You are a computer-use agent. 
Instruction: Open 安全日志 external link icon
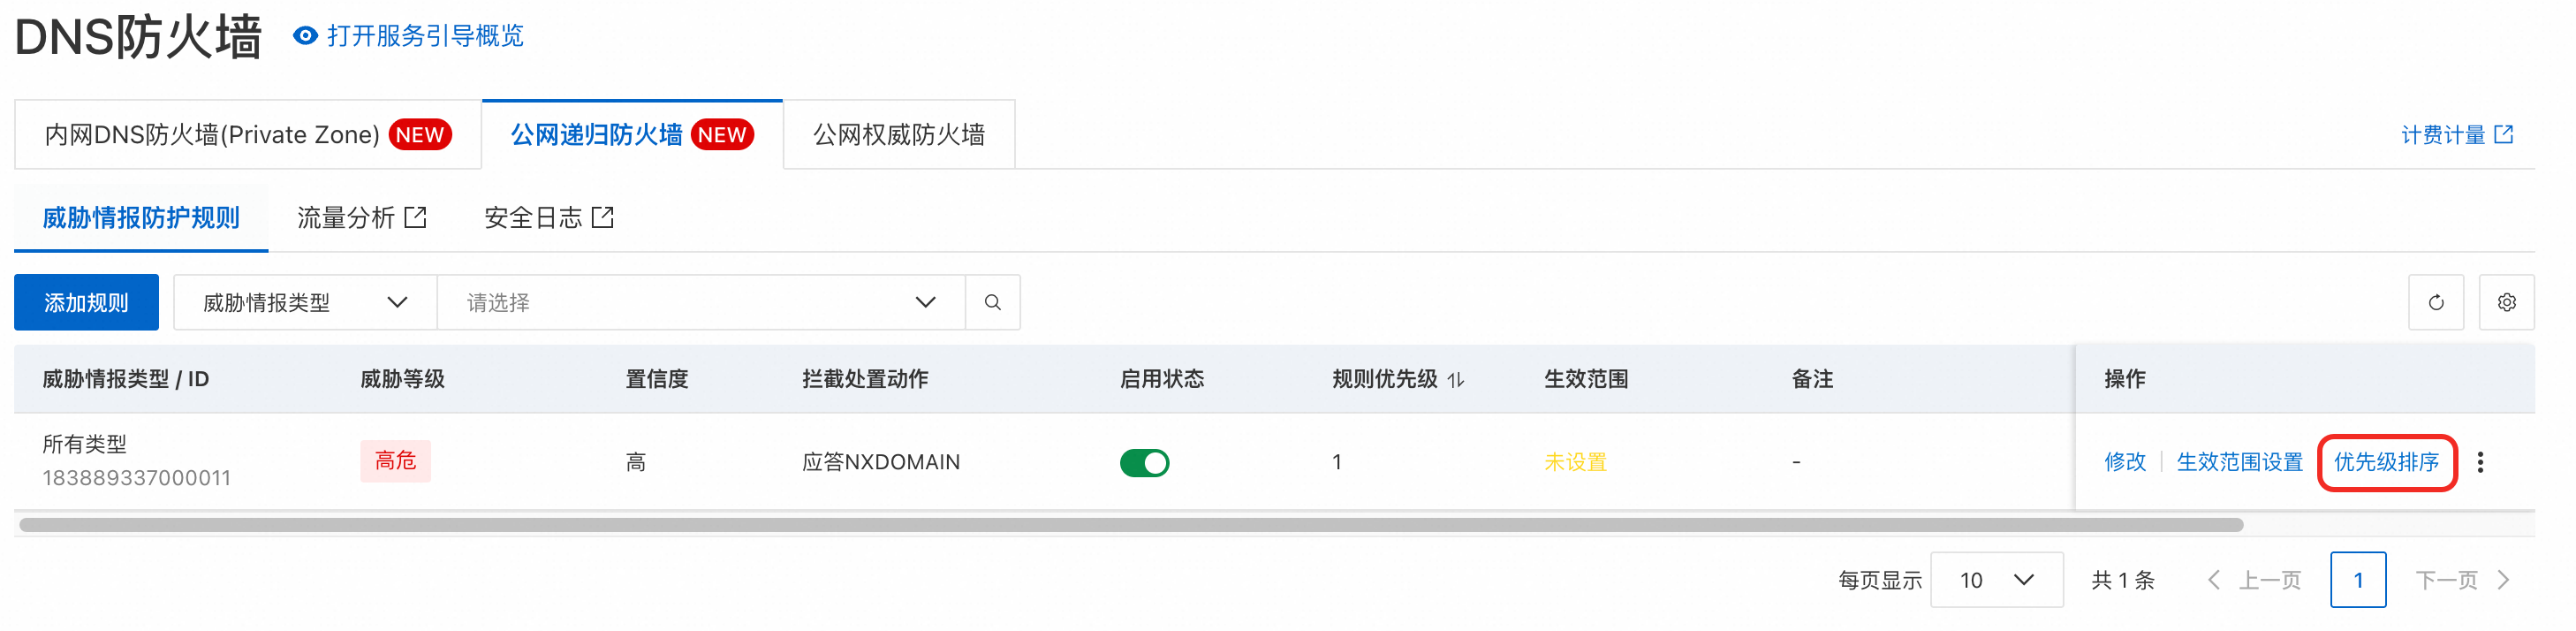click(x=603, y=217)
